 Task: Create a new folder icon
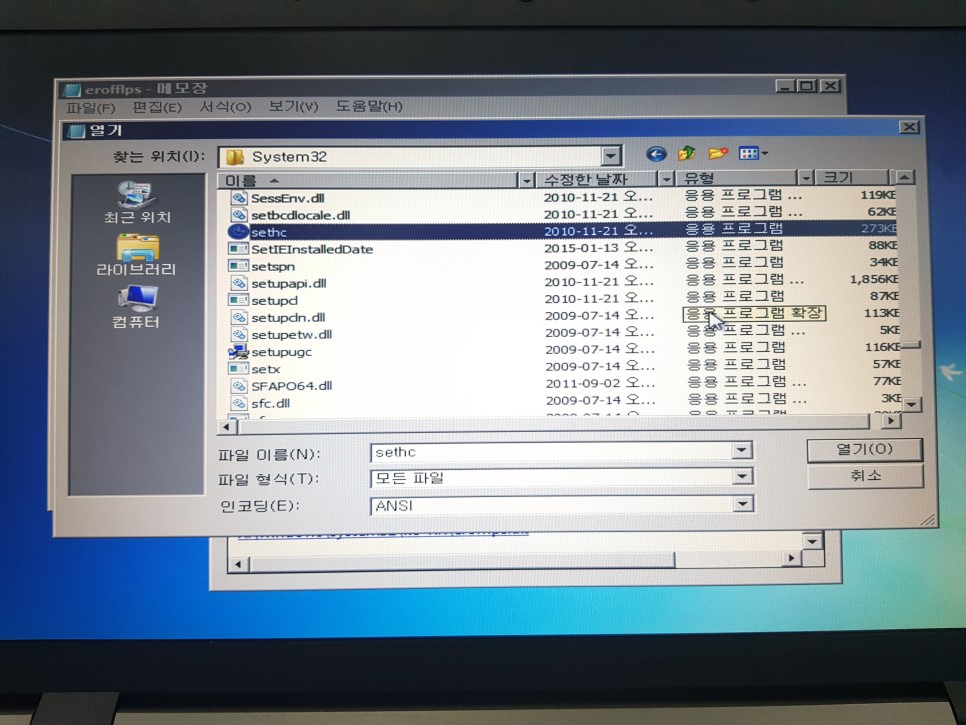pos(718,153)
